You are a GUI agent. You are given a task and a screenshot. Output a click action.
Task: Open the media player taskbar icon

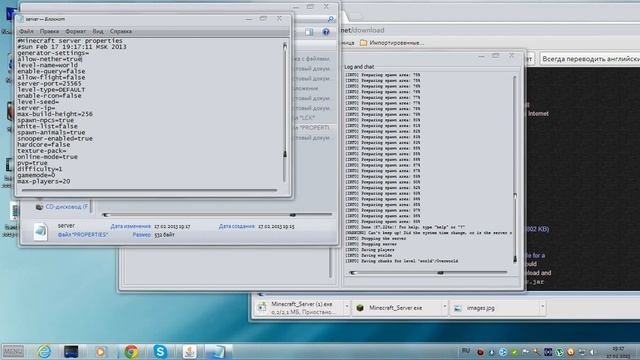coord(100,351)
